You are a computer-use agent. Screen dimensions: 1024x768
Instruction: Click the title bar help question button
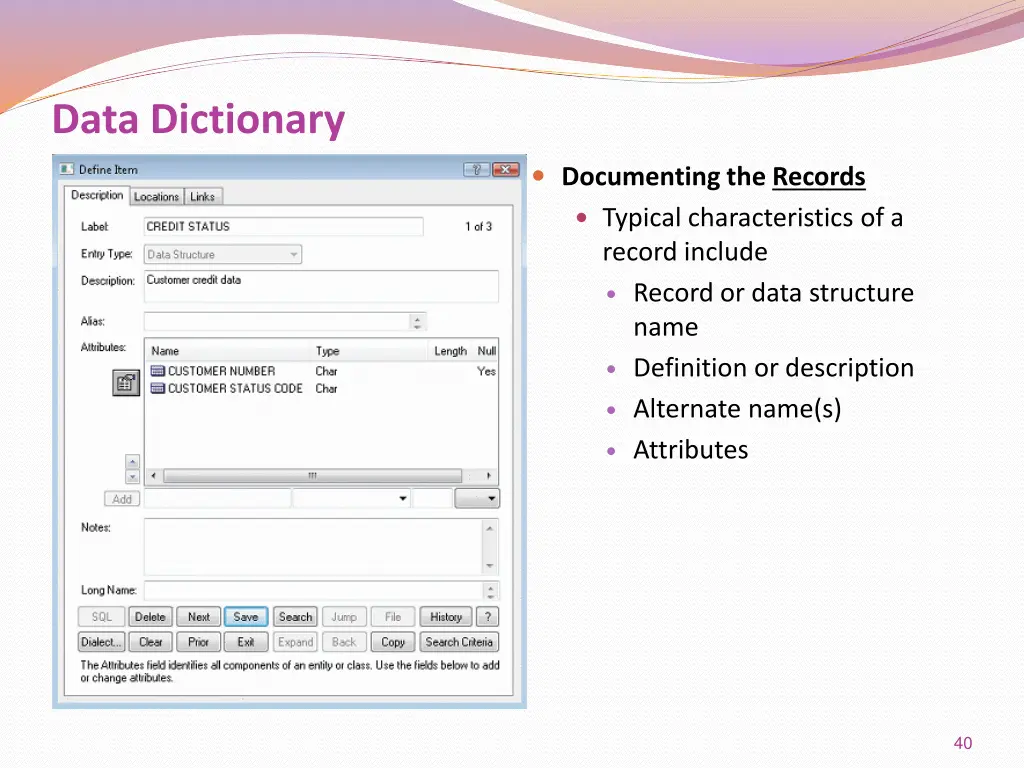coord(476,170)
